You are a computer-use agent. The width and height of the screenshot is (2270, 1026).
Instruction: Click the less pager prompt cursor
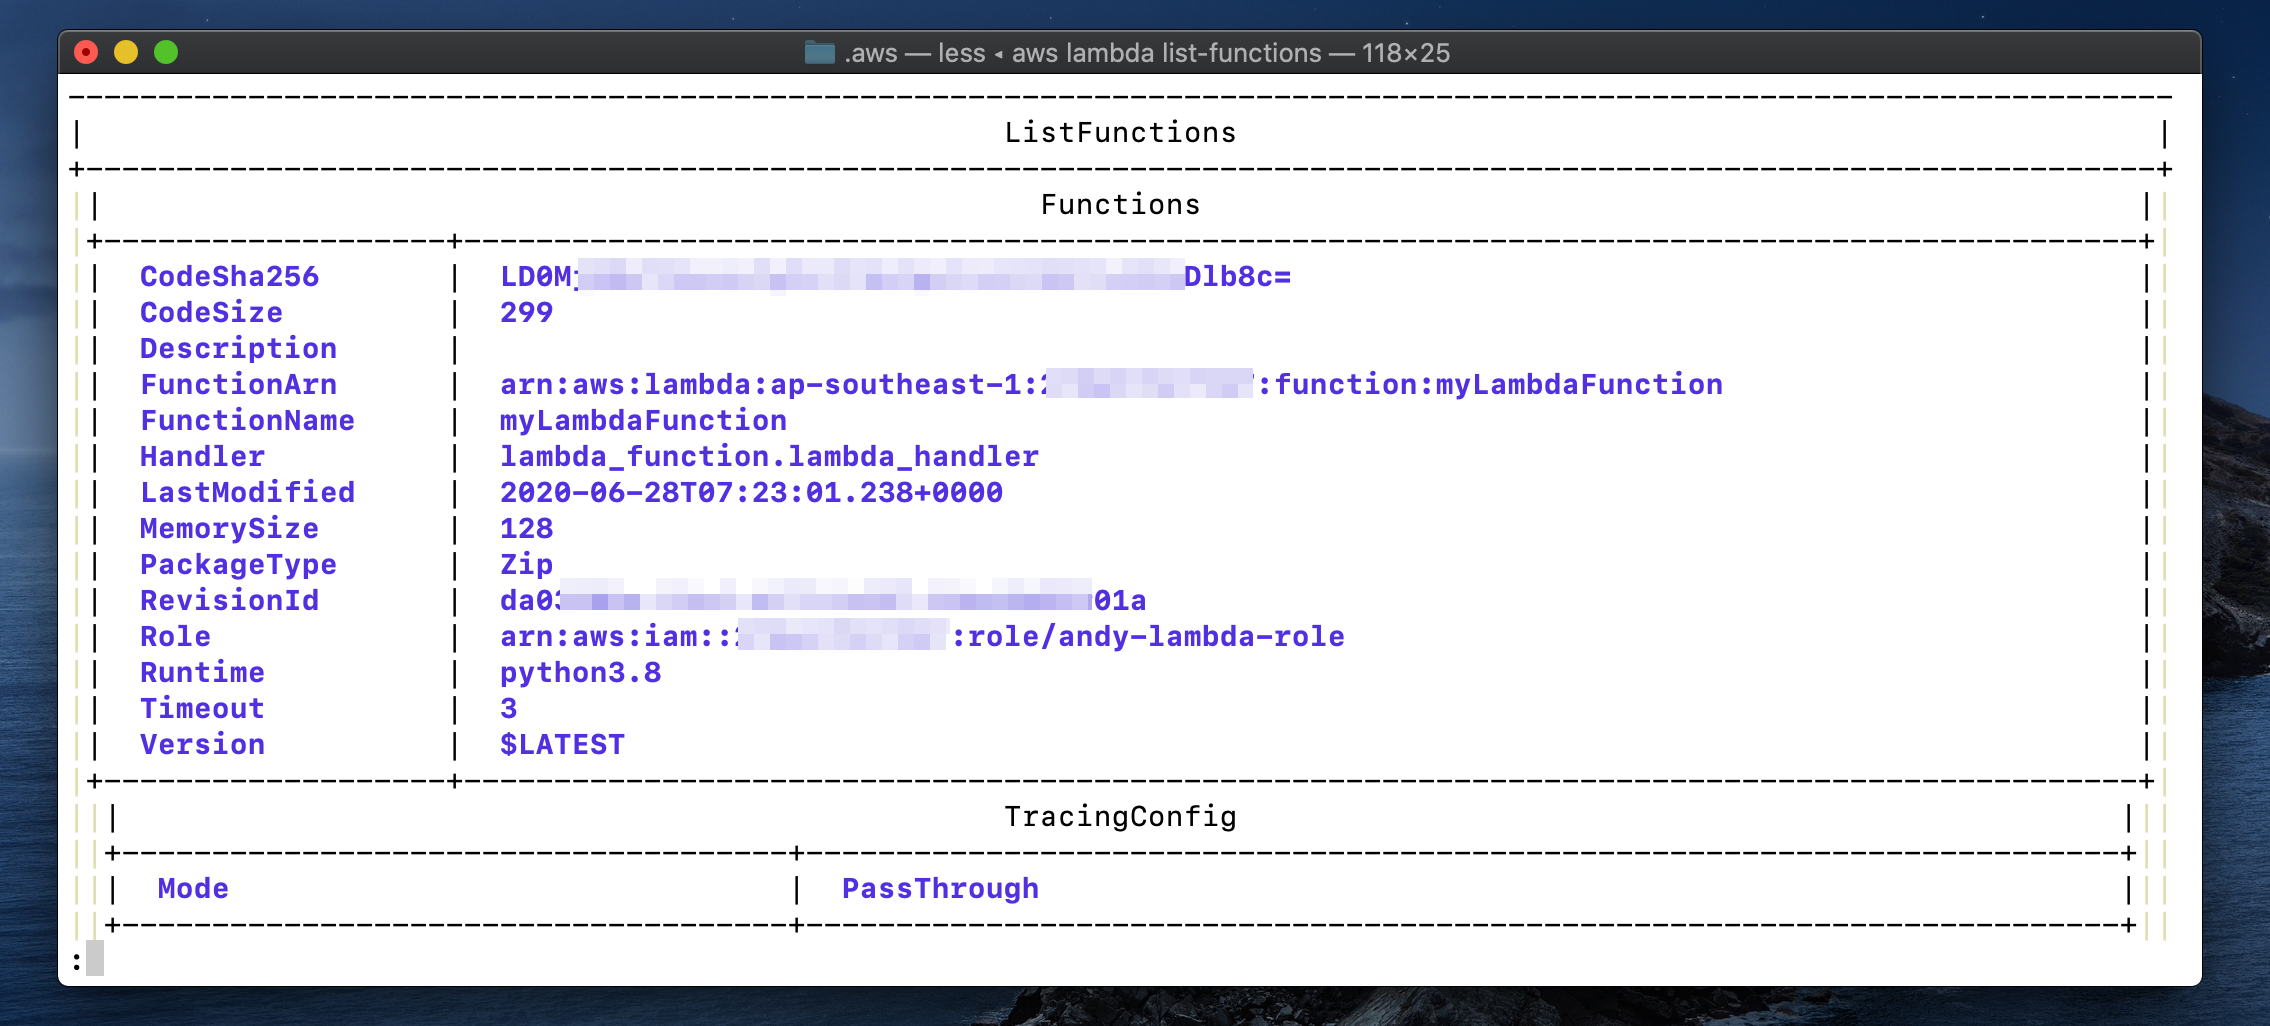(95, 958)
